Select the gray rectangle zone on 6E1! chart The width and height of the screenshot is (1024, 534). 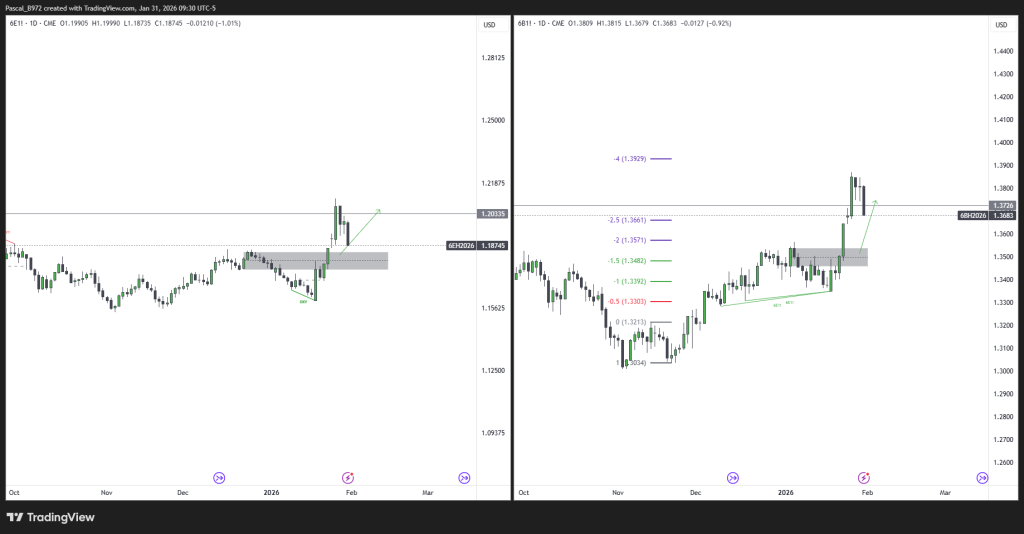[x=315, y=261]
